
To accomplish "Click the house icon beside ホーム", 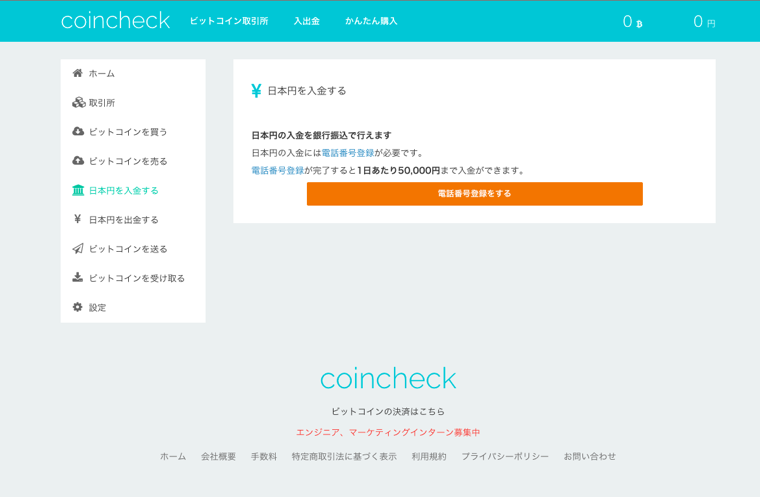I will [78, 73].
